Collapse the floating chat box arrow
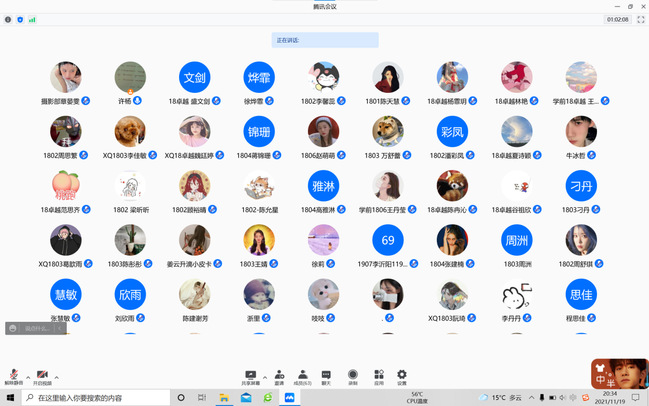649x406 pixels. click(62, 328)
